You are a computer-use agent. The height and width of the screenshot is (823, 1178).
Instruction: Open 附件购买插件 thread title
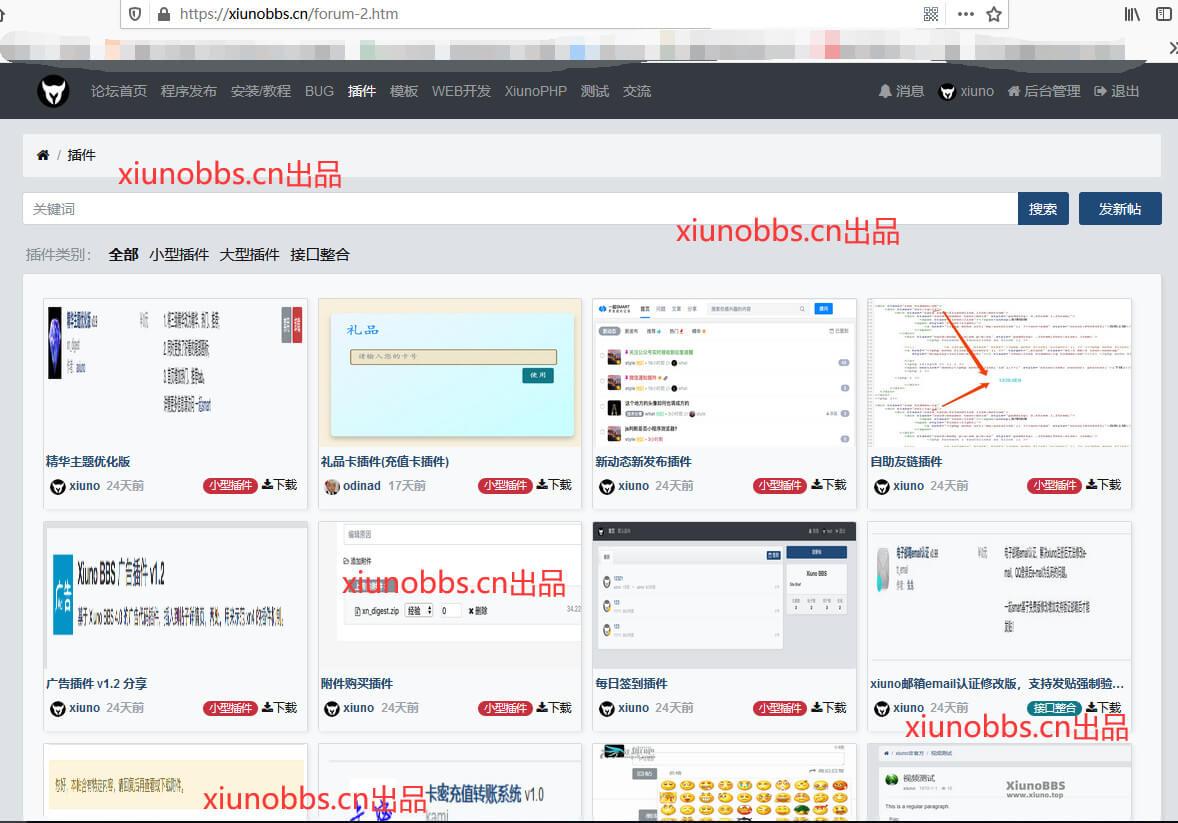[x=357, y=683]
